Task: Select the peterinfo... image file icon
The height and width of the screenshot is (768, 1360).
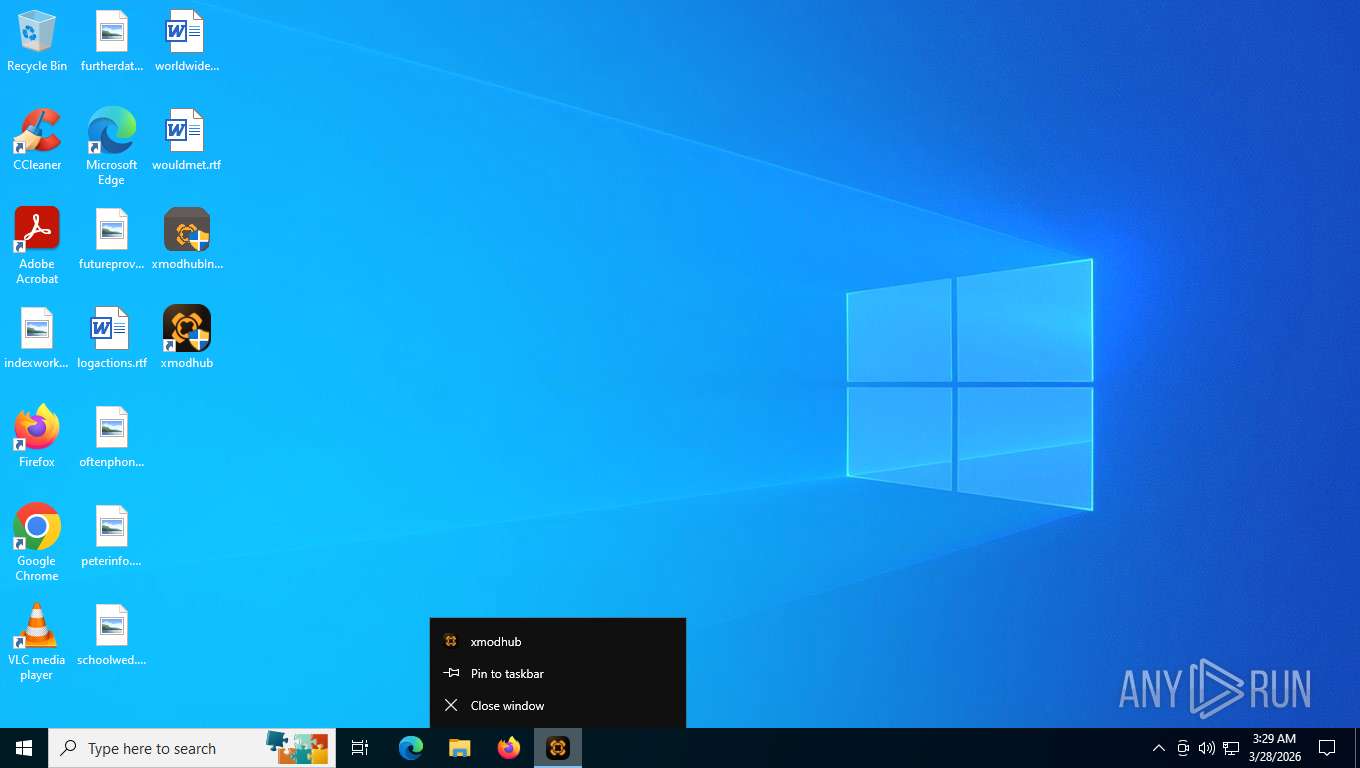Action: (x=112, y=537)
